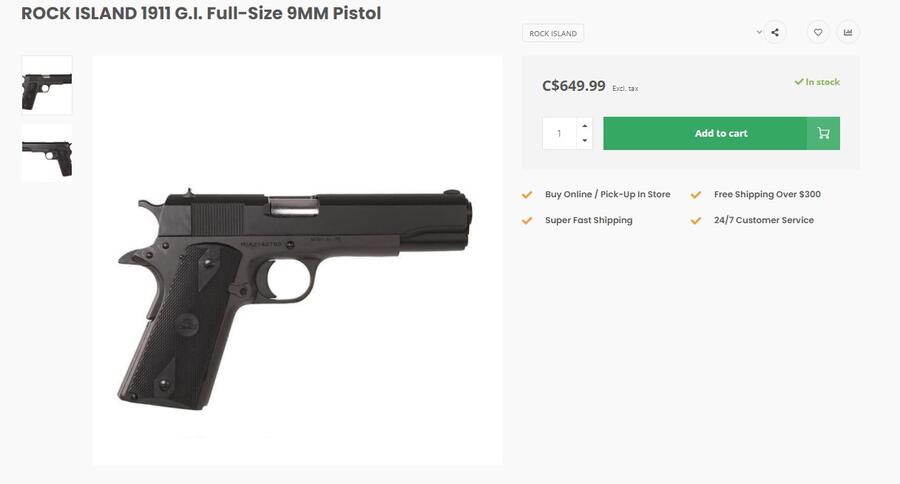Image resolution: width=900 pixels, height=484 pixels.
Task: Click the quantity input field
Action: (560, 133)
